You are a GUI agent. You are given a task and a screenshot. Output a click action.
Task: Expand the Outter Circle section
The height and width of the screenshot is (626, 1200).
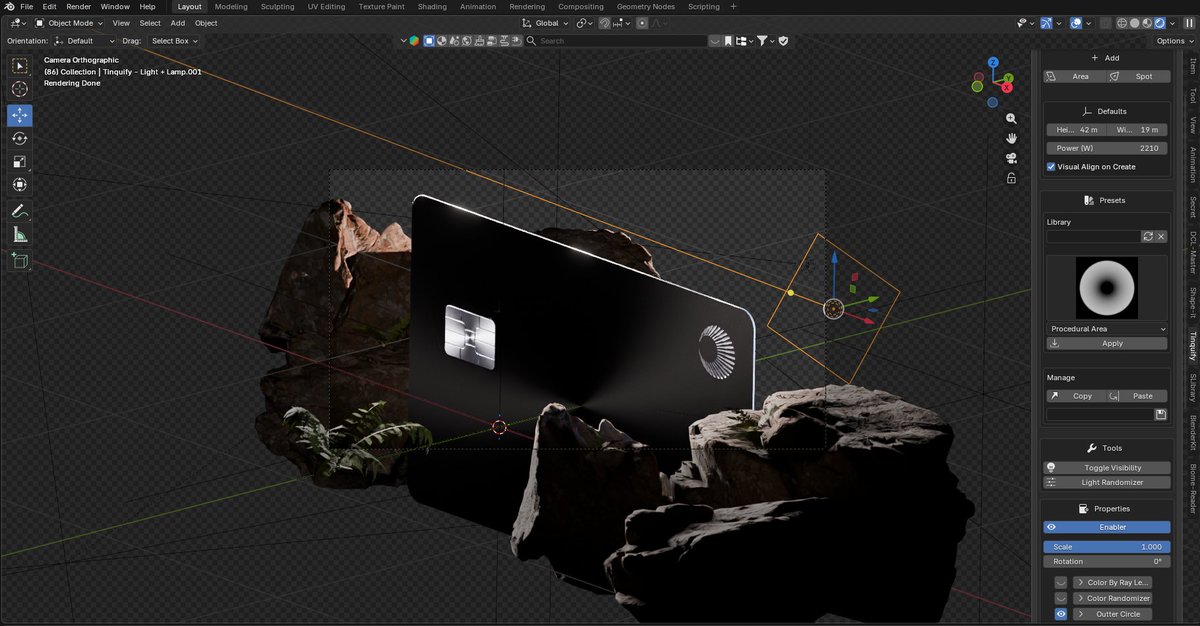[x=1112, y=614]
